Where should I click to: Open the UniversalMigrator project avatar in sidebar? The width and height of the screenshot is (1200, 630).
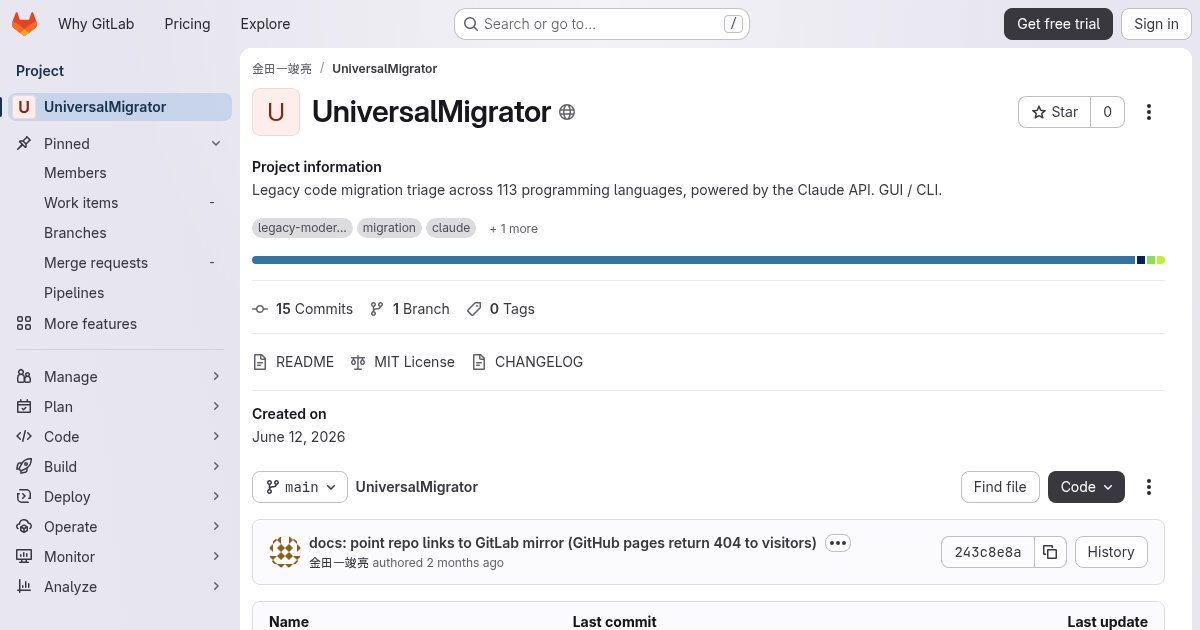(x=24, y=107)
